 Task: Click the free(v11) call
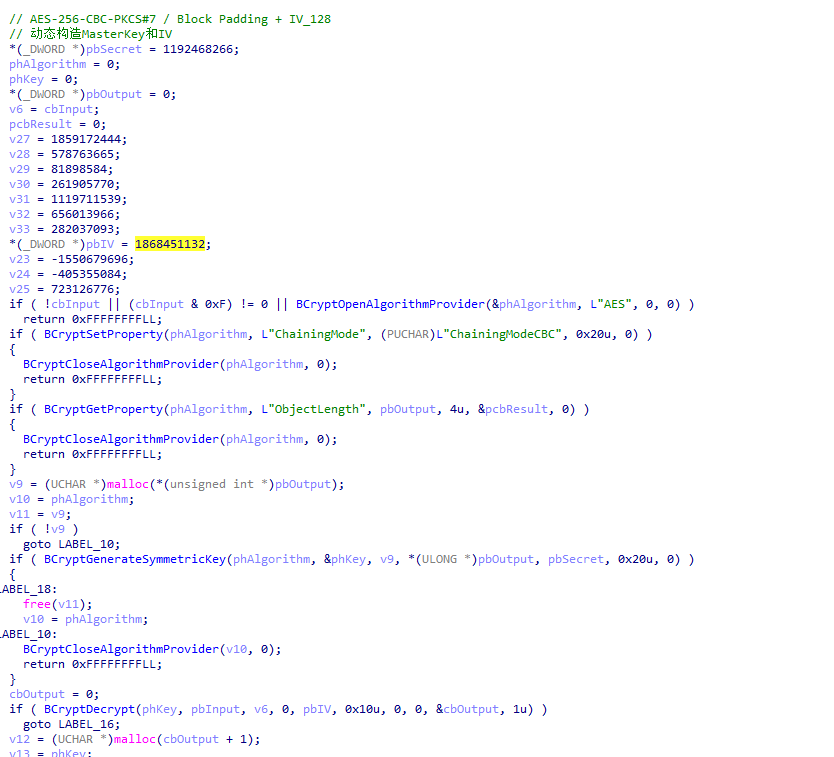pos(57,604)
